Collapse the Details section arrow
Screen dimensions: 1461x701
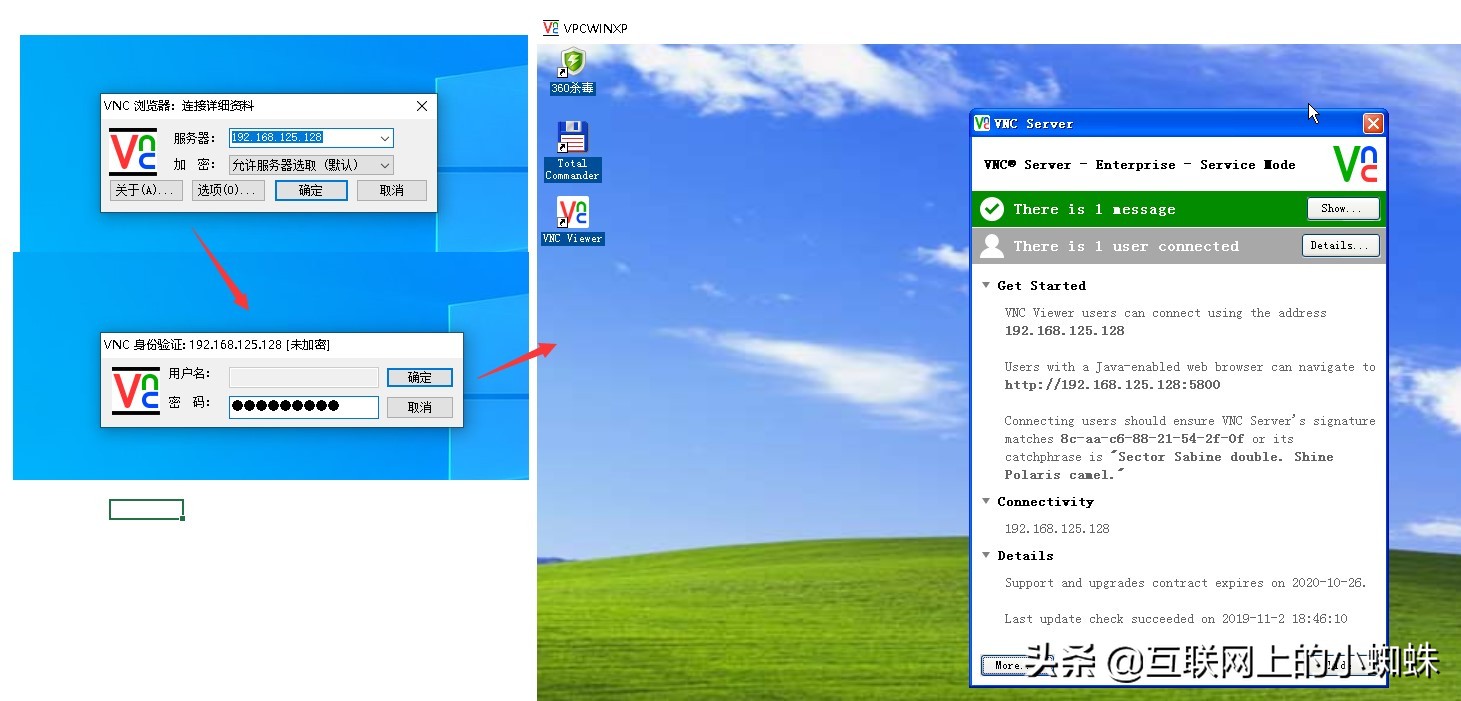coord(987,555)
